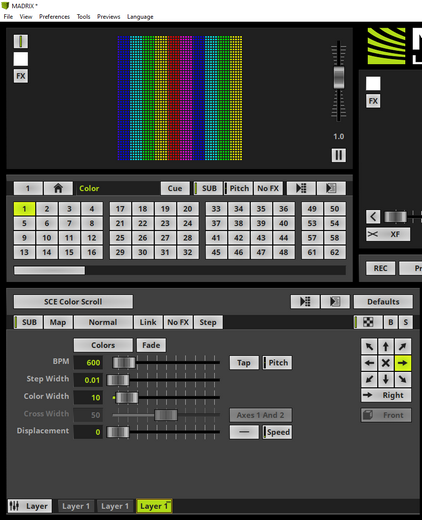Open the SCE Color Scroll effect dropdown
This screenshot has width=422, height=520.
click(73, 302)
